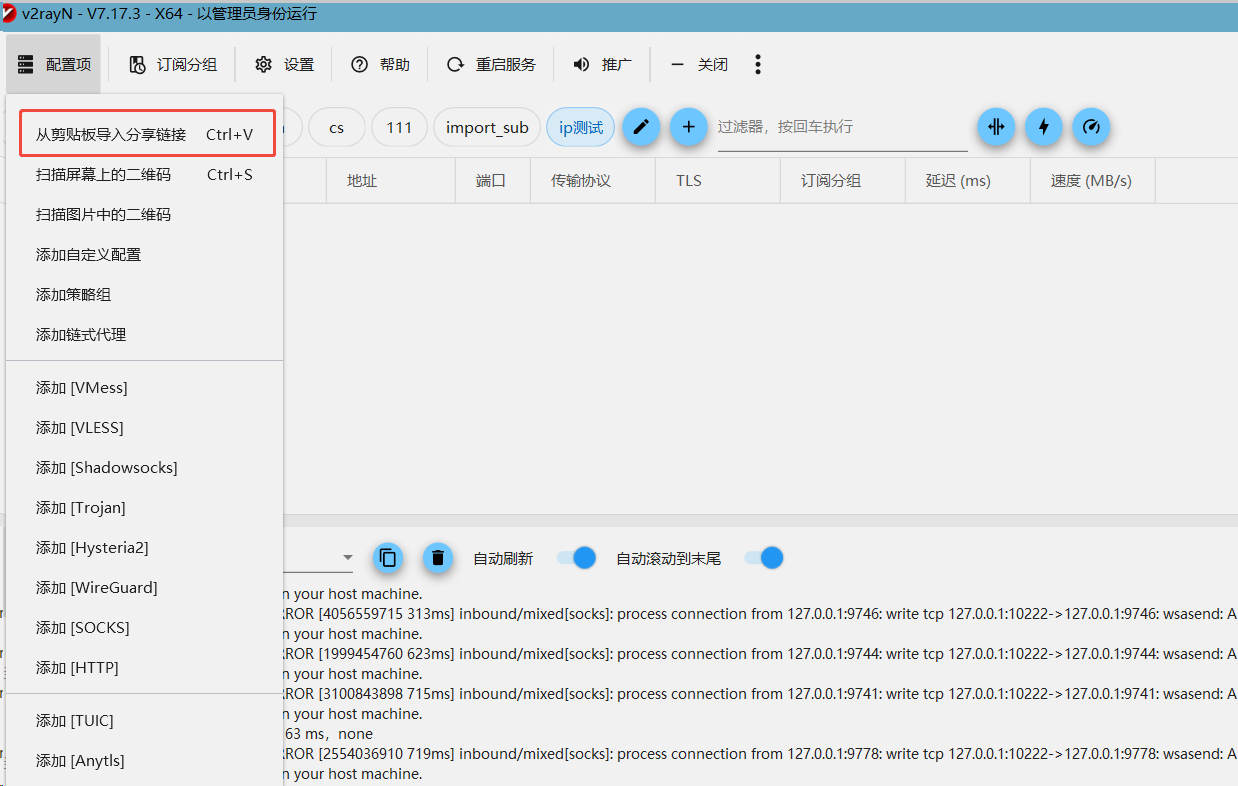This screenshot has width=1238, height=786.
Task: Click 重启服务 to restart service
Action: 491,65
